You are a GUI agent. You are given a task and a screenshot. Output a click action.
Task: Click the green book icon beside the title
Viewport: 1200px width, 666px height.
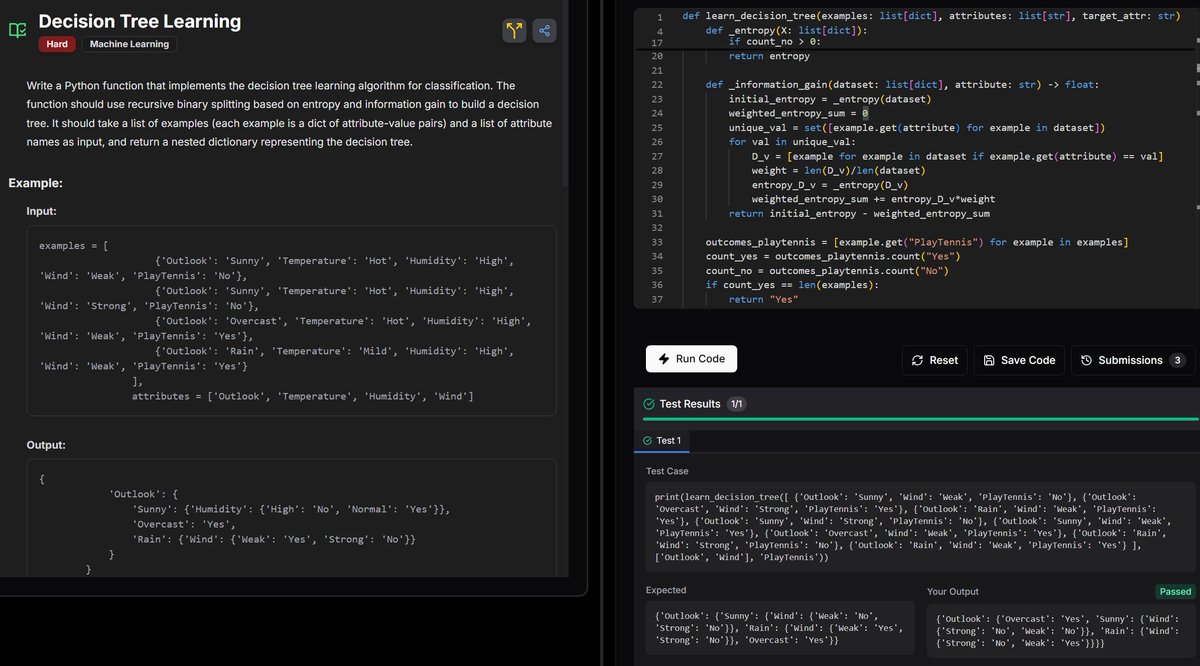[17, 30]
